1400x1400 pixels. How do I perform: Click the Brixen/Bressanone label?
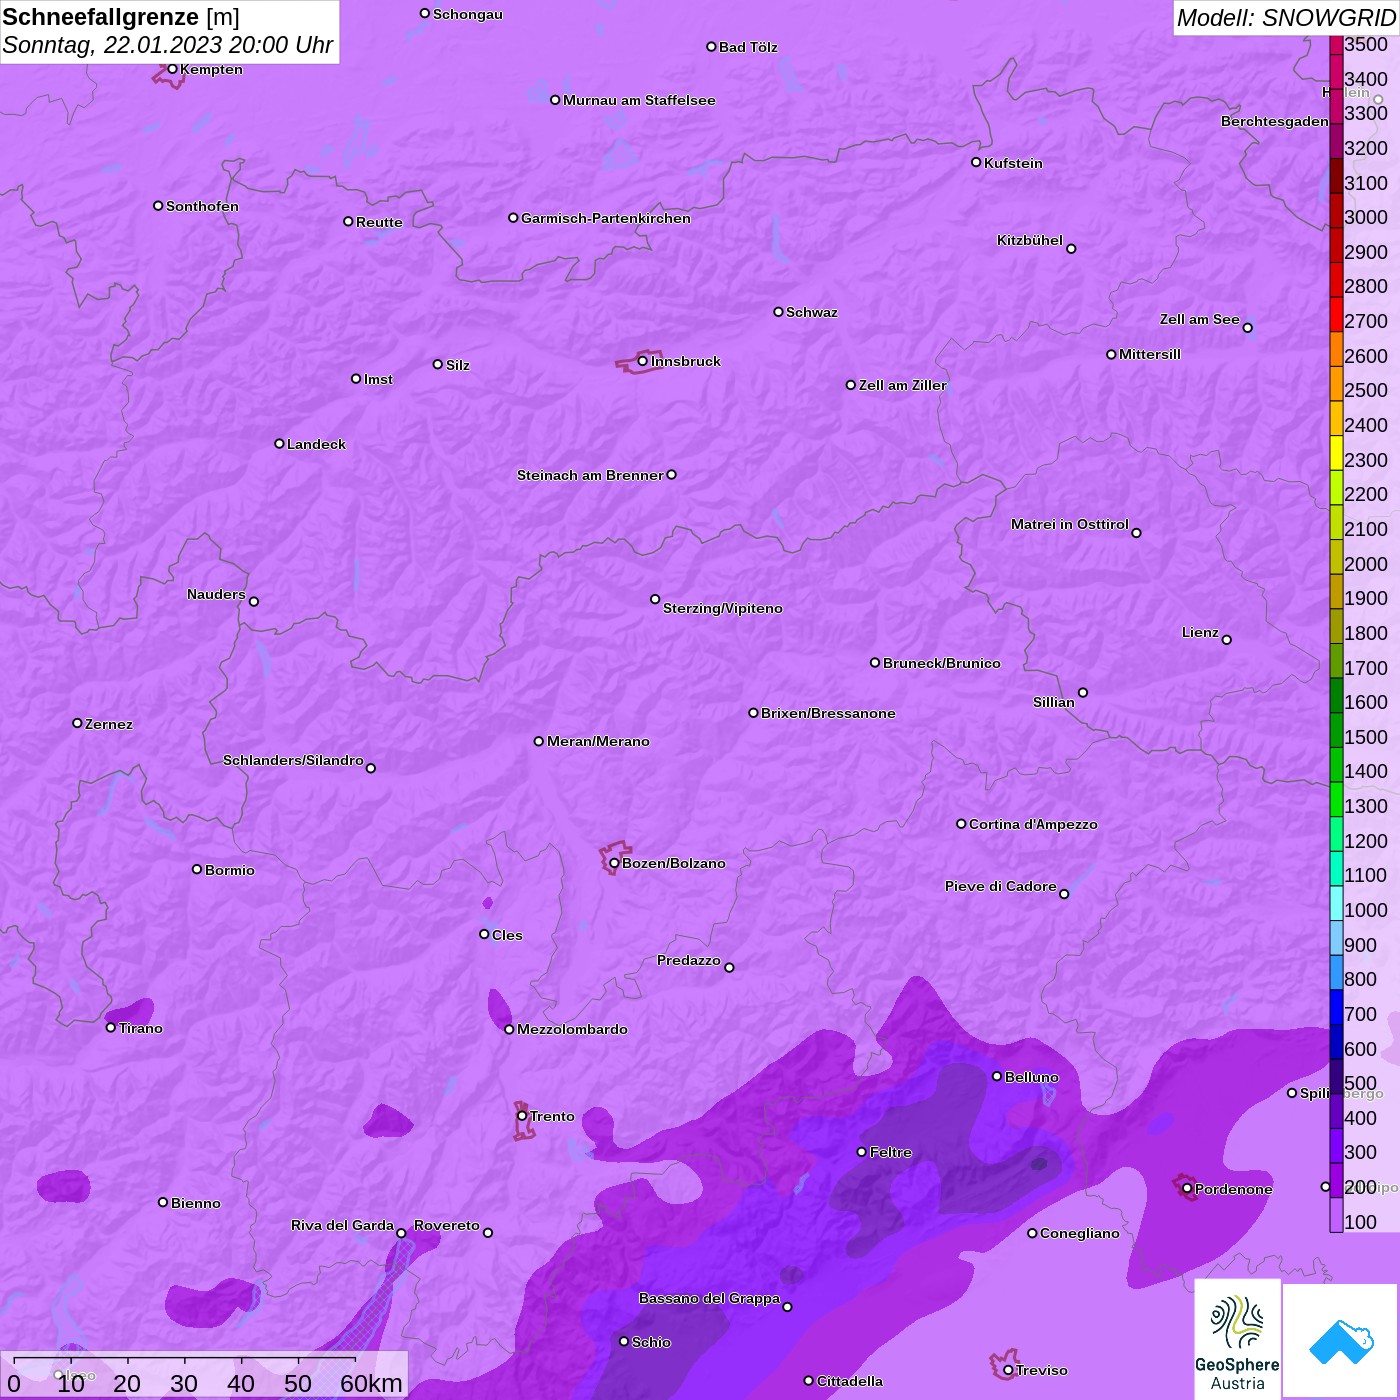[828, 713]
